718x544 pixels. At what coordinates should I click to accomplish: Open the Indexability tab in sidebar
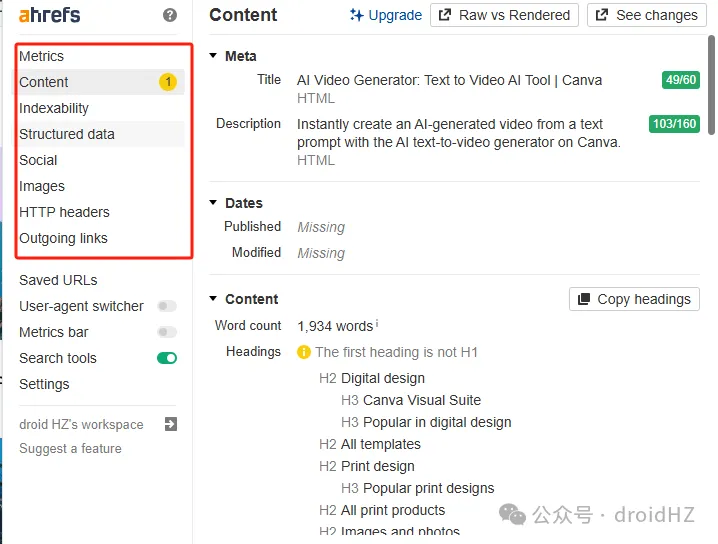click(x=54, y=108)
